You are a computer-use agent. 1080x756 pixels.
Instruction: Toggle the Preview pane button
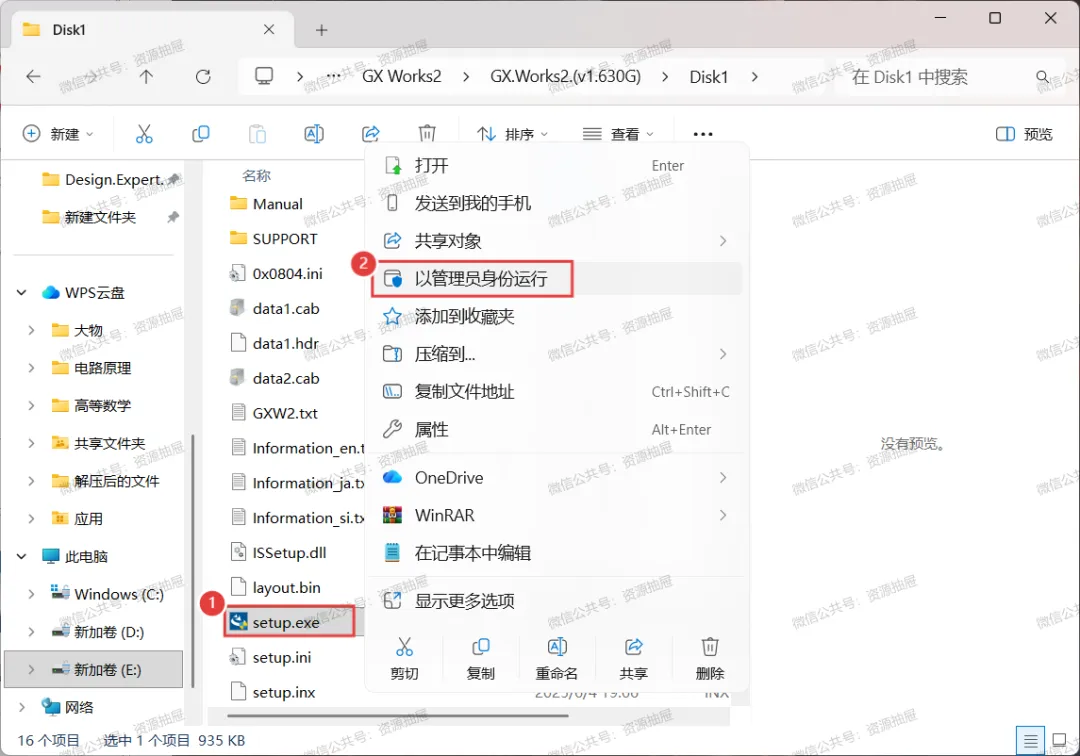[x=1024, y=134]
